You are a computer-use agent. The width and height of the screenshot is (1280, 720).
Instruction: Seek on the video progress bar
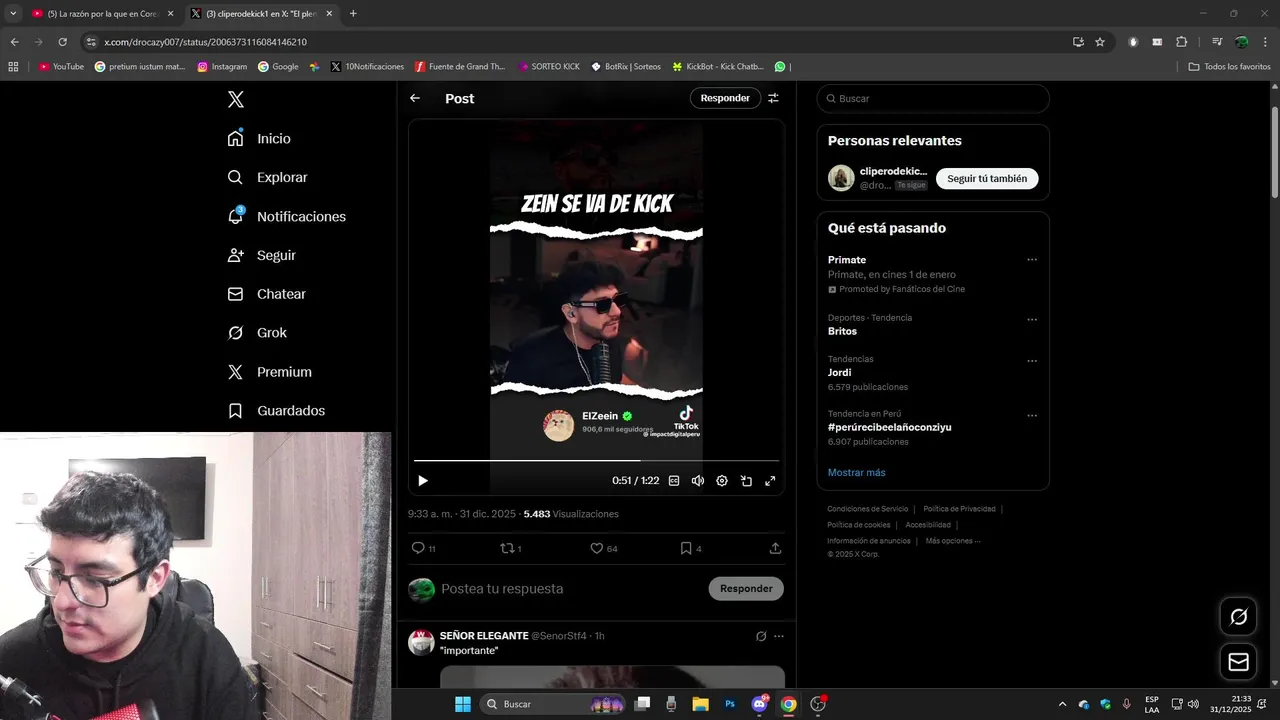596,461
